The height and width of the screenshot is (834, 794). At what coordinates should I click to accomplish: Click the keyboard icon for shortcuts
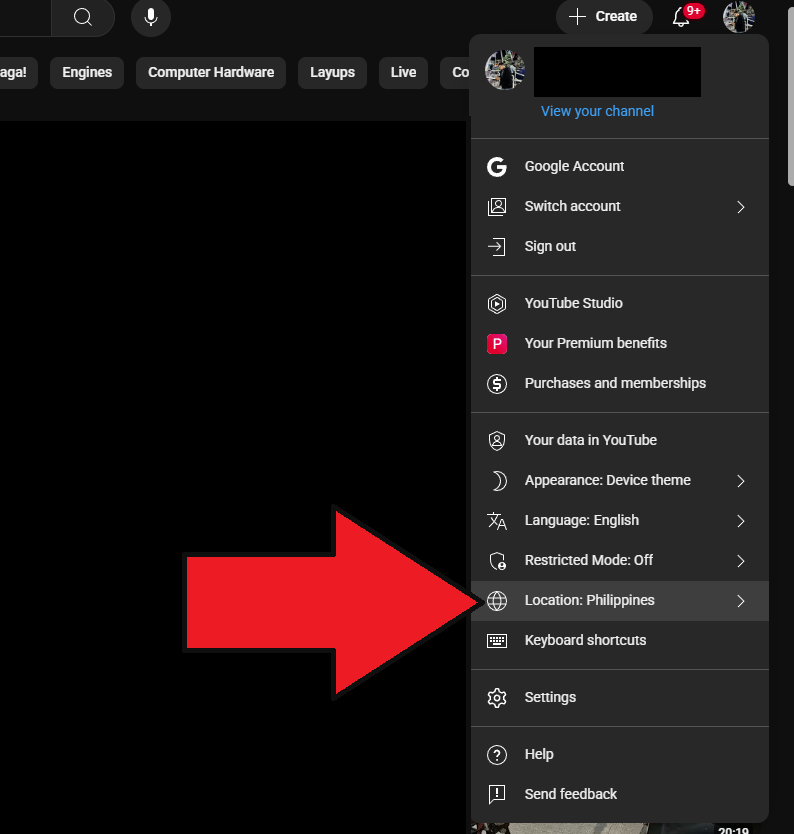point(497,640)
